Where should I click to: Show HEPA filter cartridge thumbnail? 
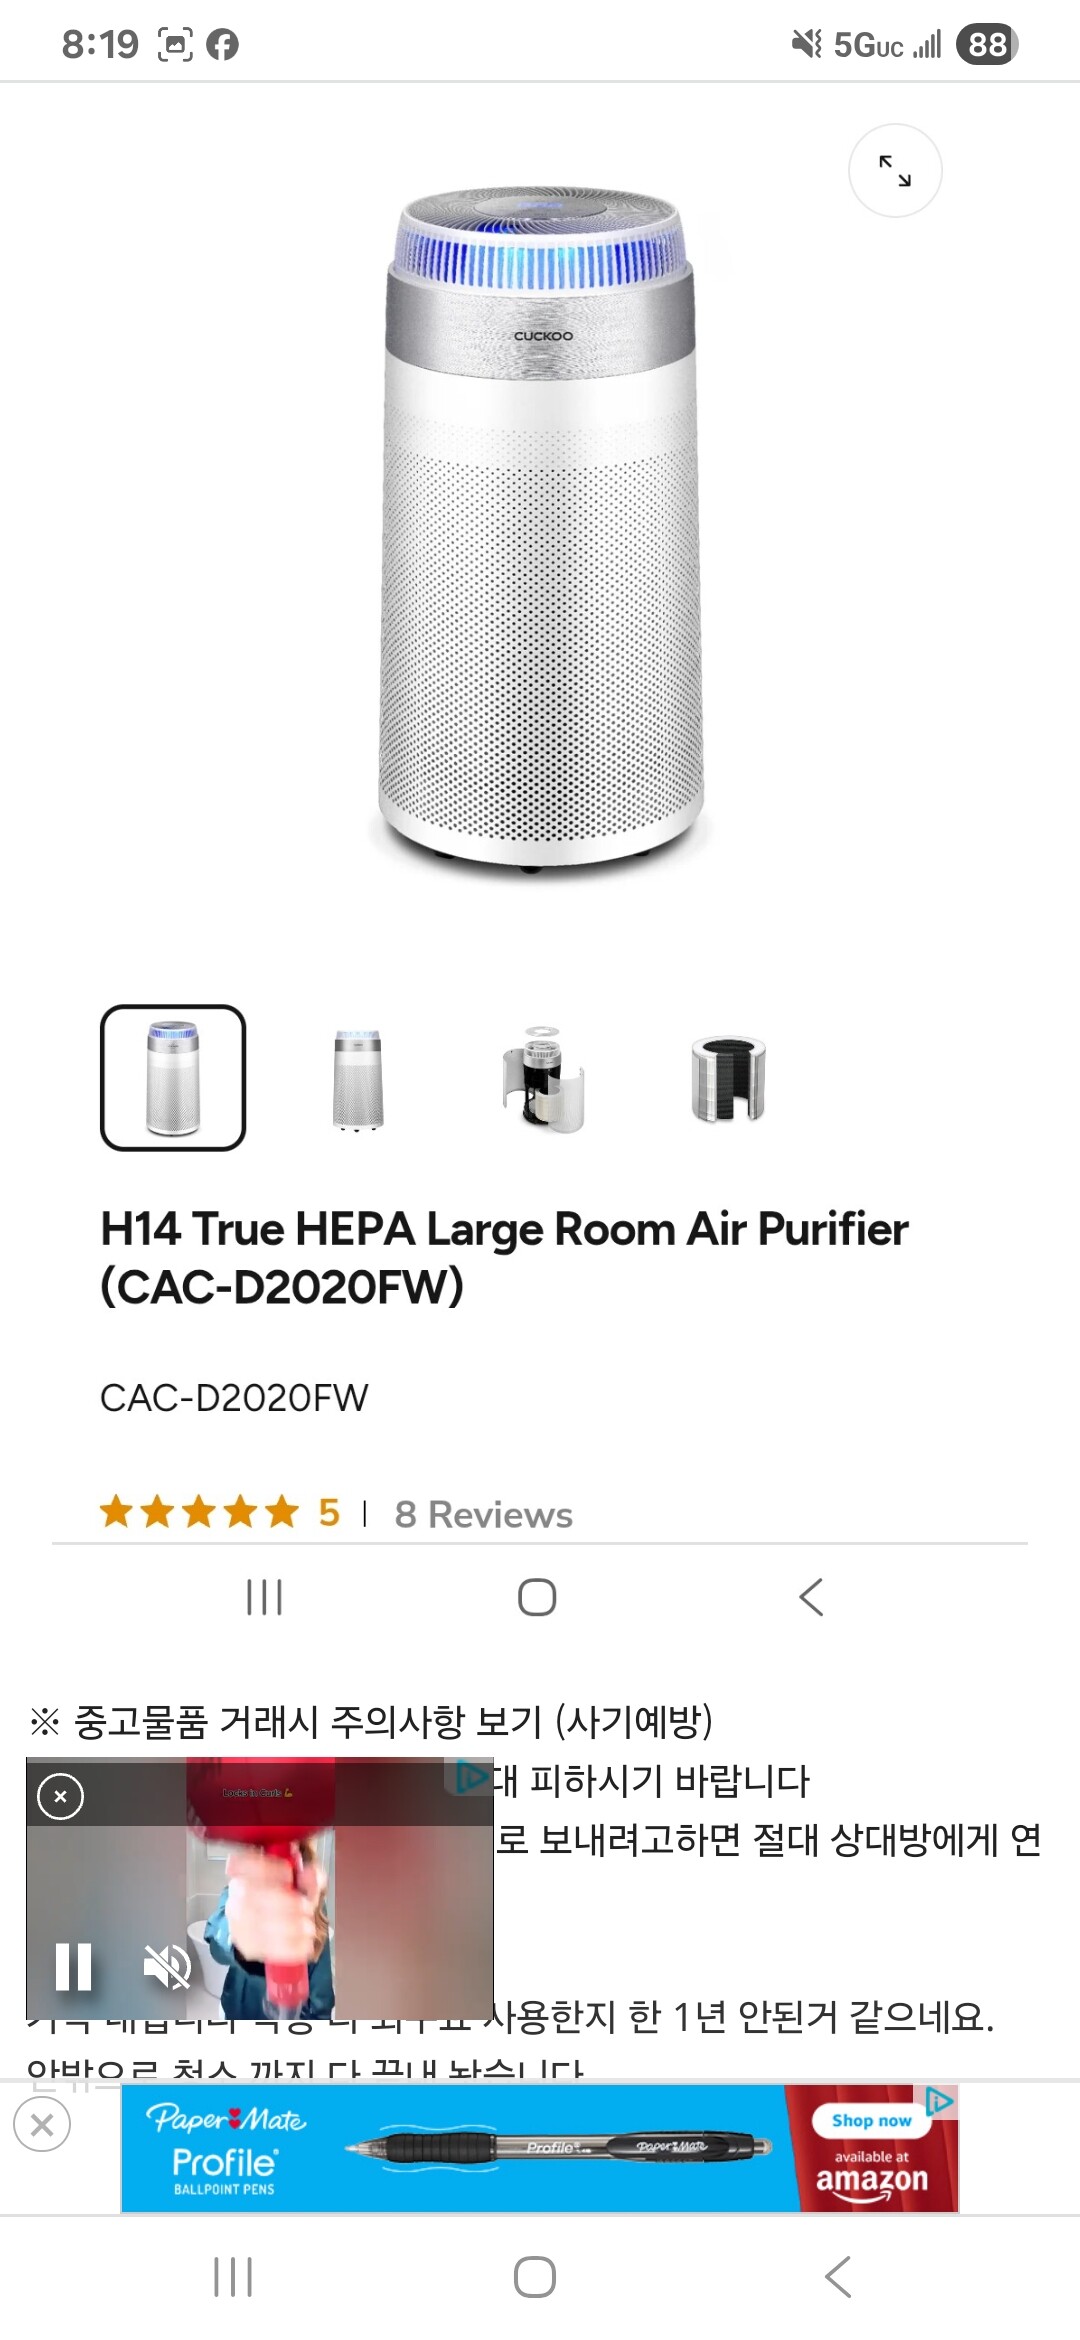pos(728,1079)
